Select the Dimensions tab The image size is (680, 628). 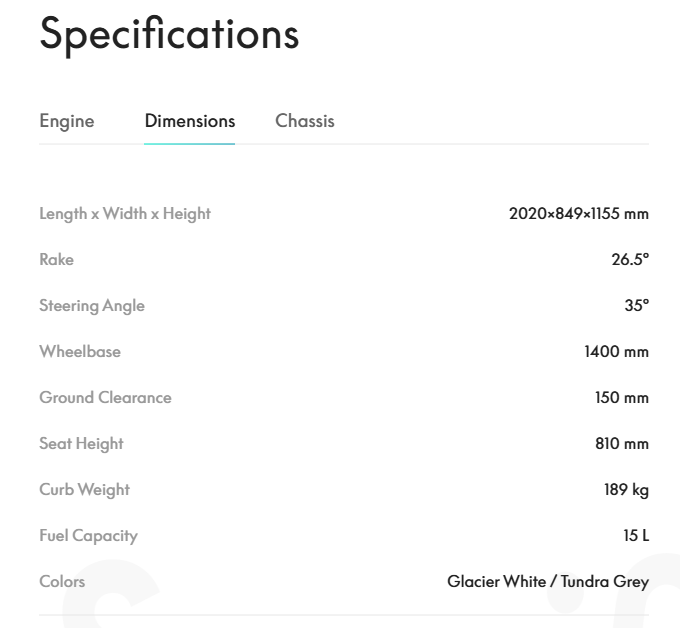coord(190,121)
